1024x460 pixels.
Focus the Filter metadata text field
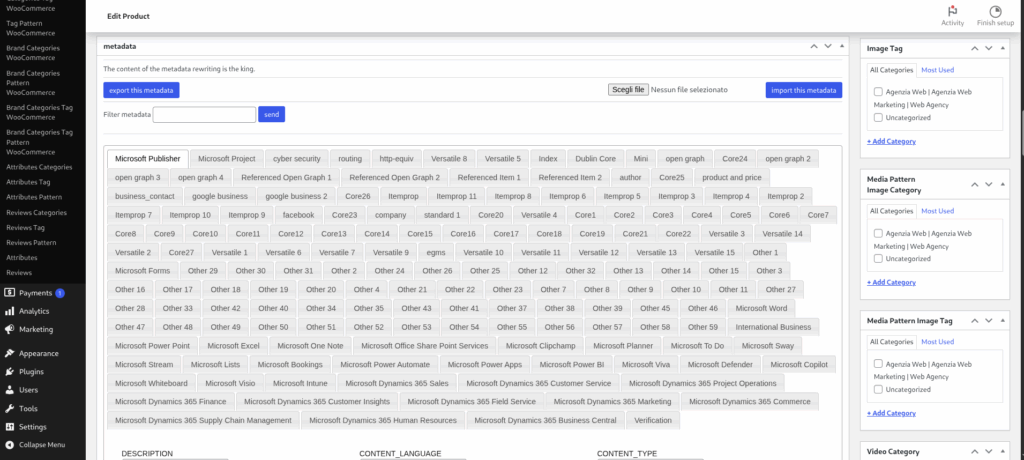[x=204, y=114]
